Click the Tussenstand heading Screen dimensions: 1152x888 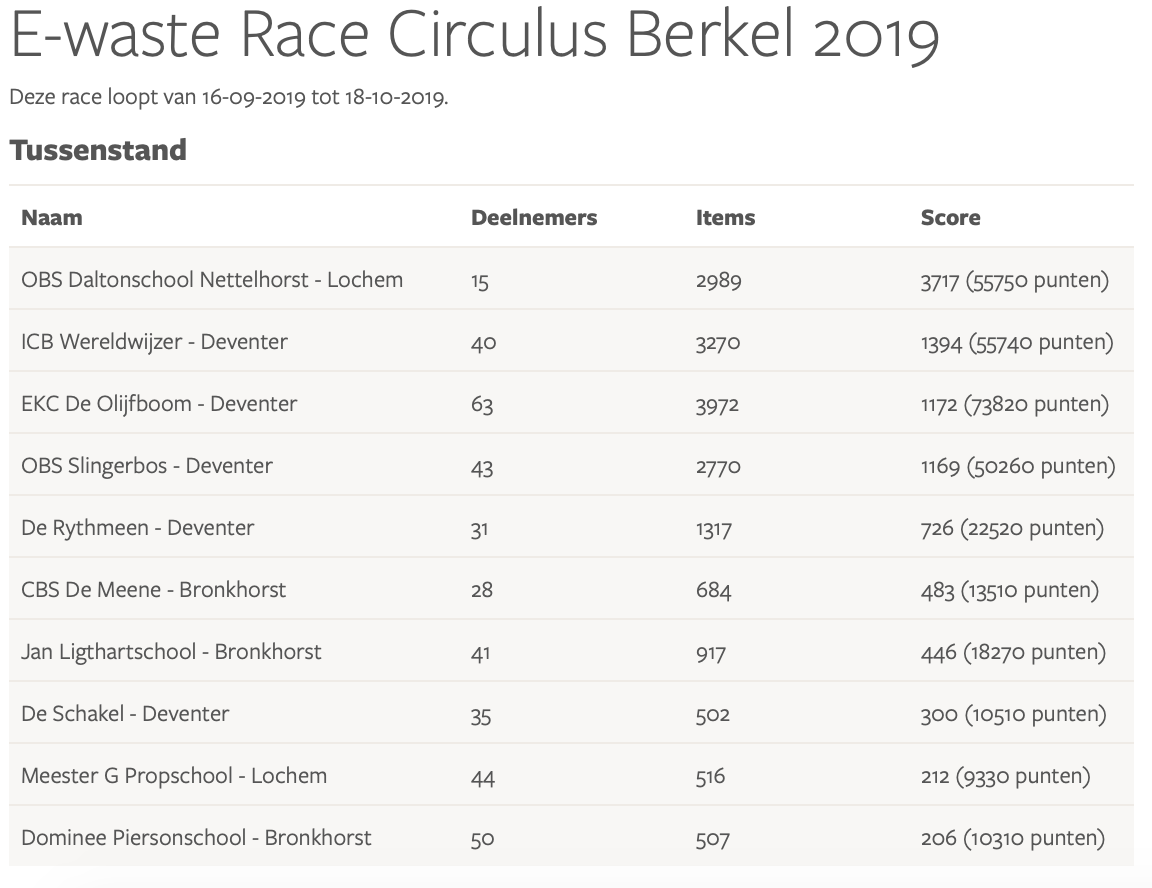[x=98, y=150]
